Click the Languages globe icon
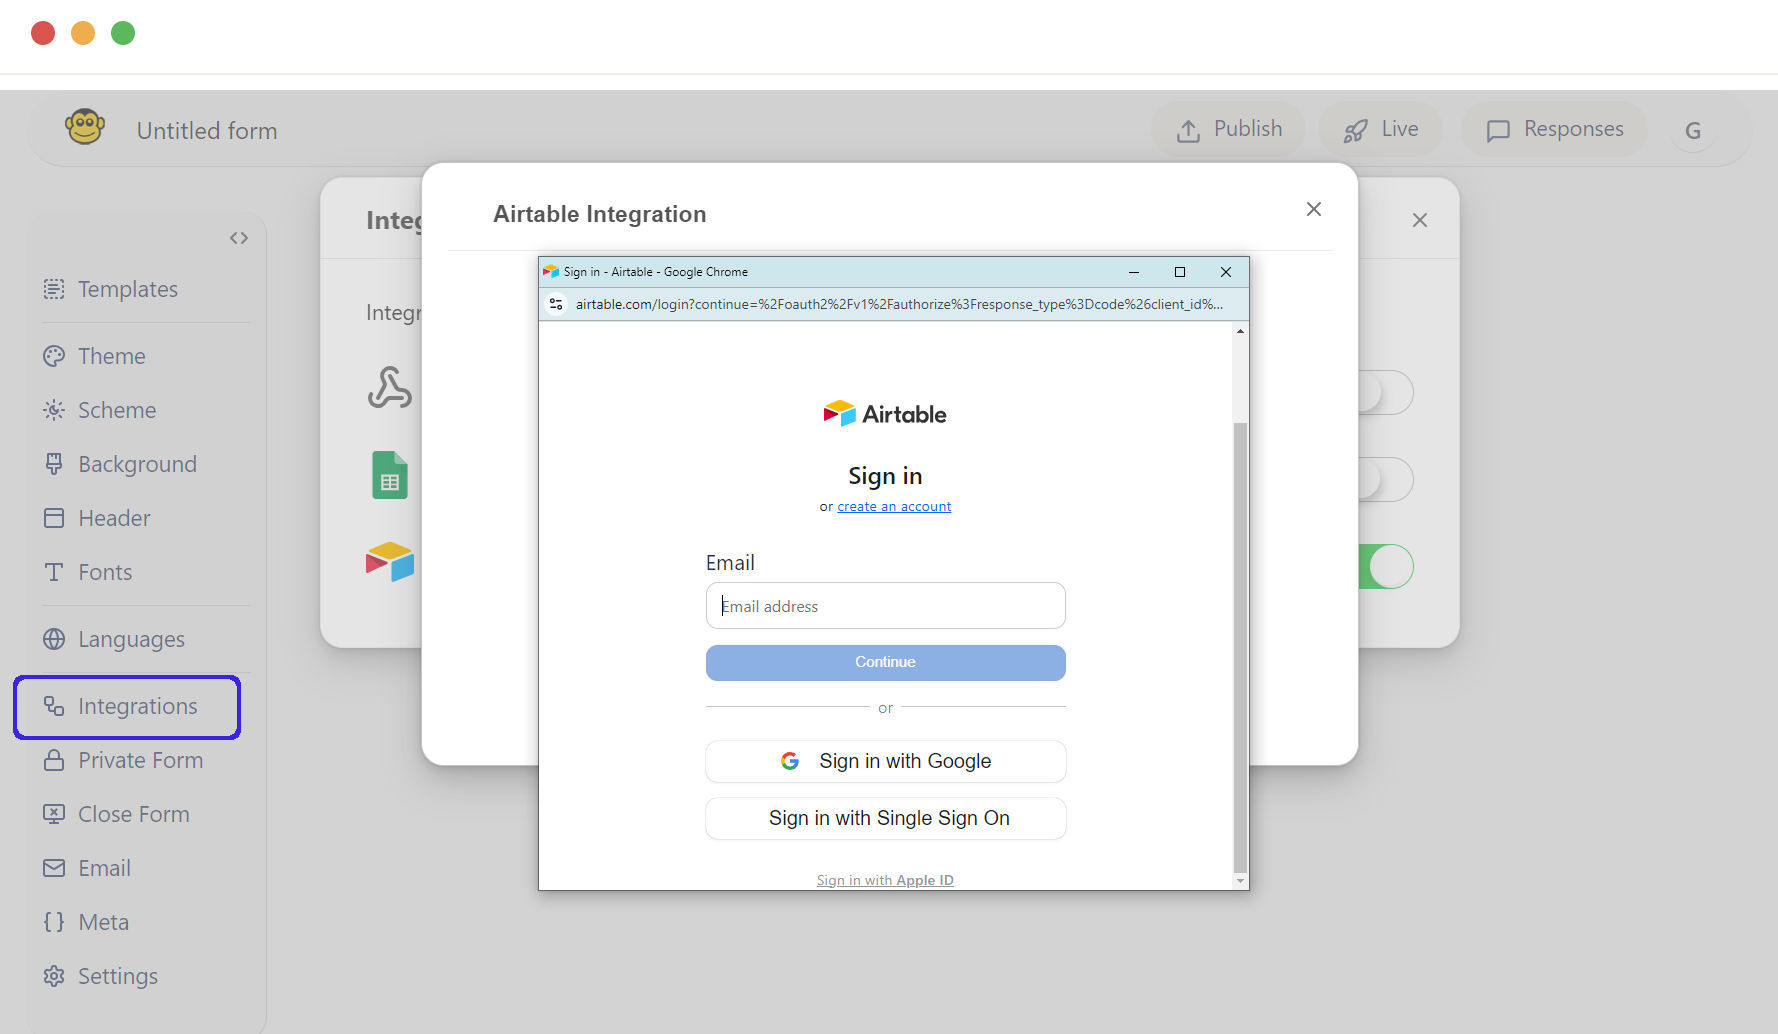1778x1034 pixels. 54,639
